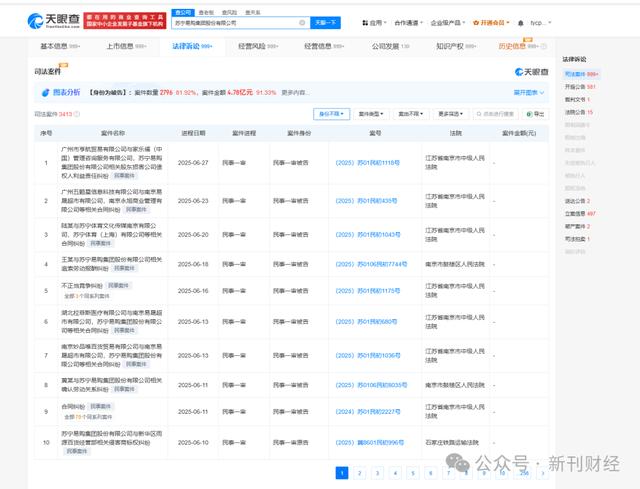The width and height of the screenshot is (640, 489).
Task: Select 破产案件 in the right sidebar
Action: [x=577, y=227]
